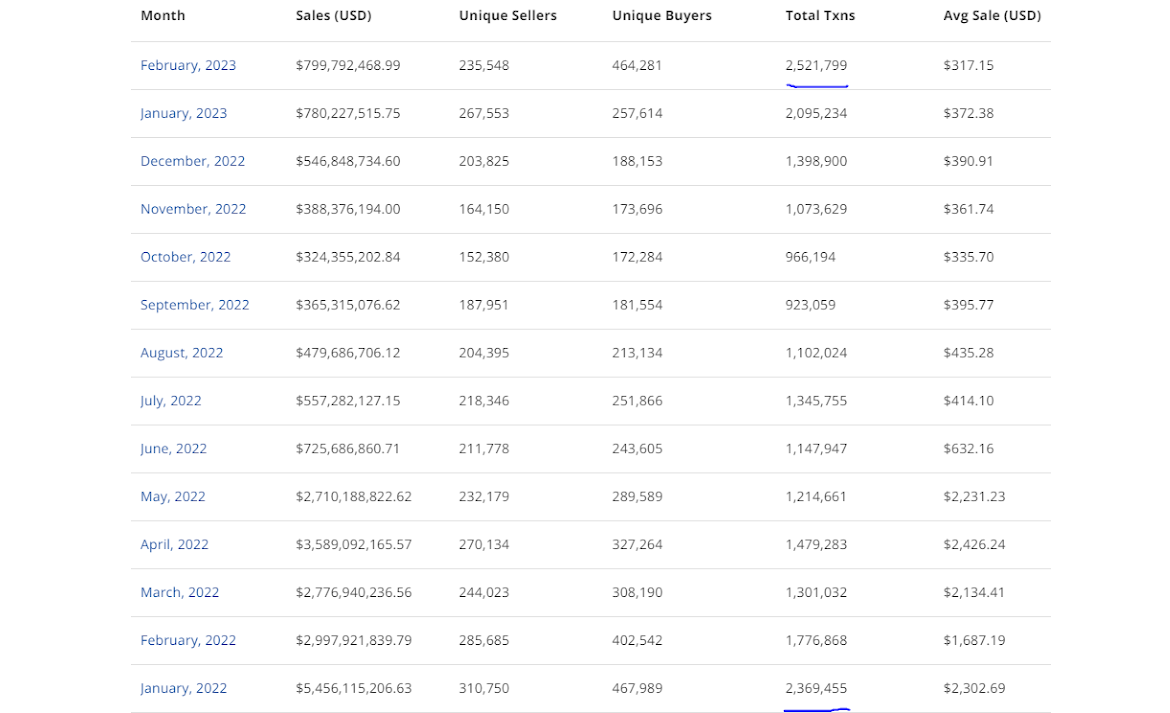
Task: Open the July, 2022 link
Action: point(170,401)
